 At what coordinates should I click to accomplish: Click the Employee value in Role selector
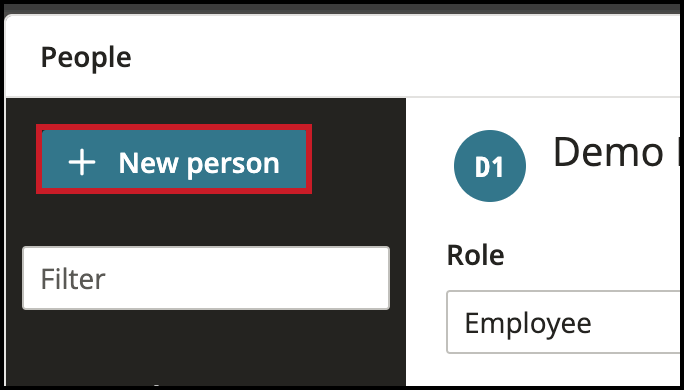tap(528, 323)
